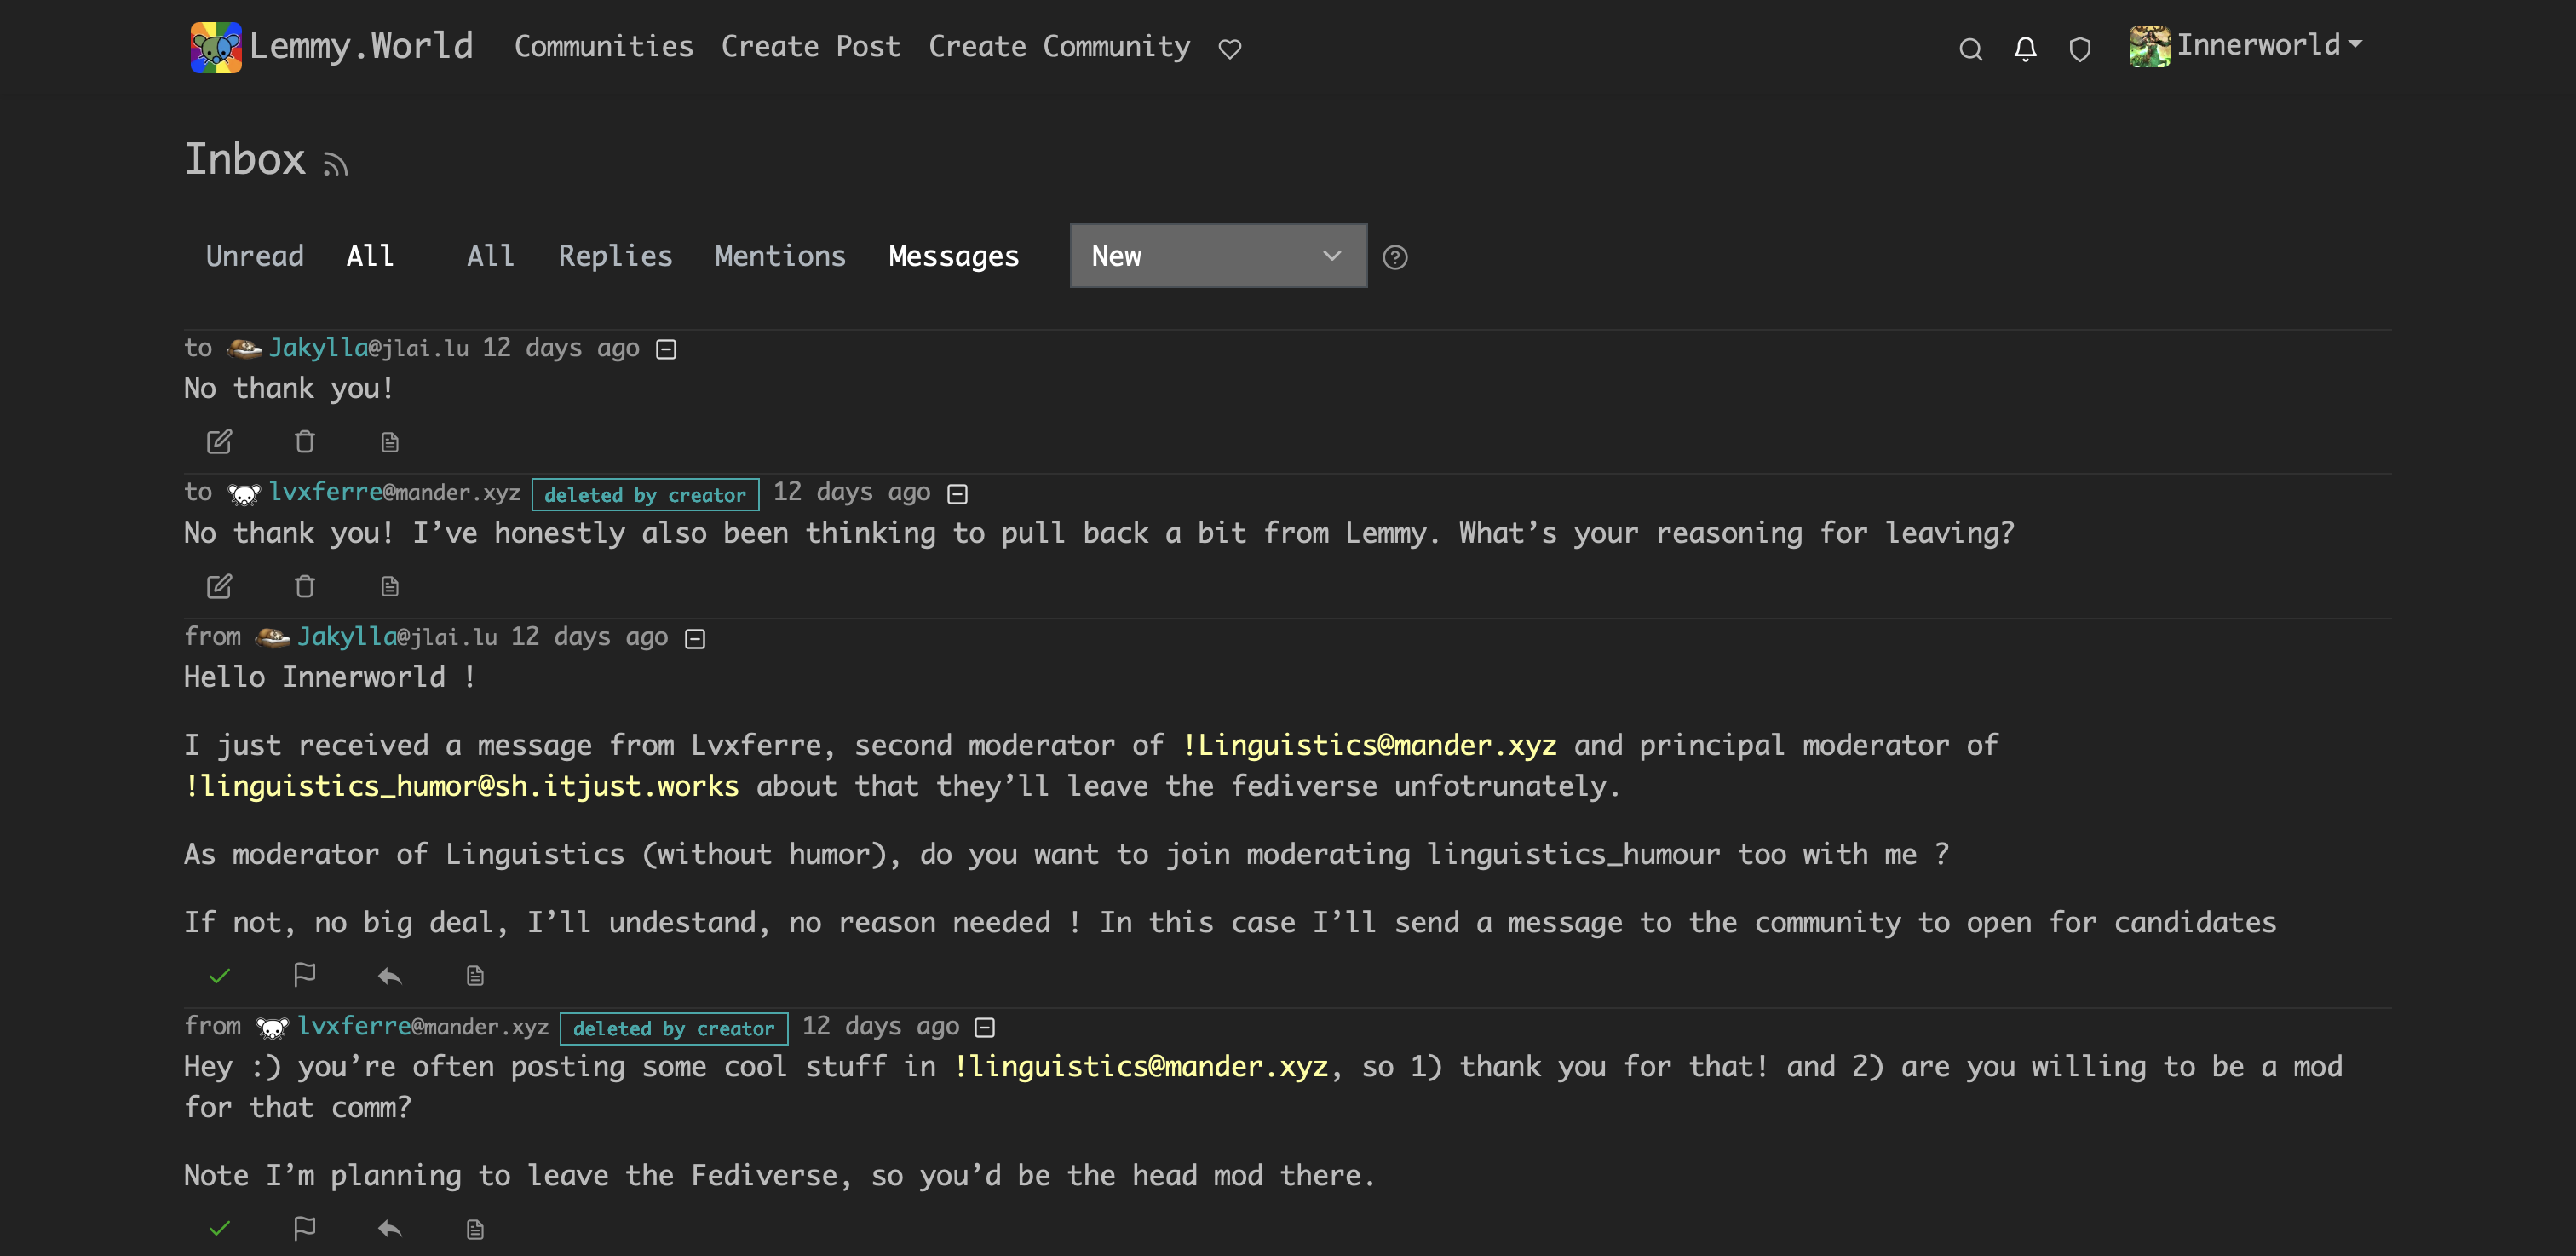
Task: Report Jakylla's message with flag icon
Action: click(305, 975)
